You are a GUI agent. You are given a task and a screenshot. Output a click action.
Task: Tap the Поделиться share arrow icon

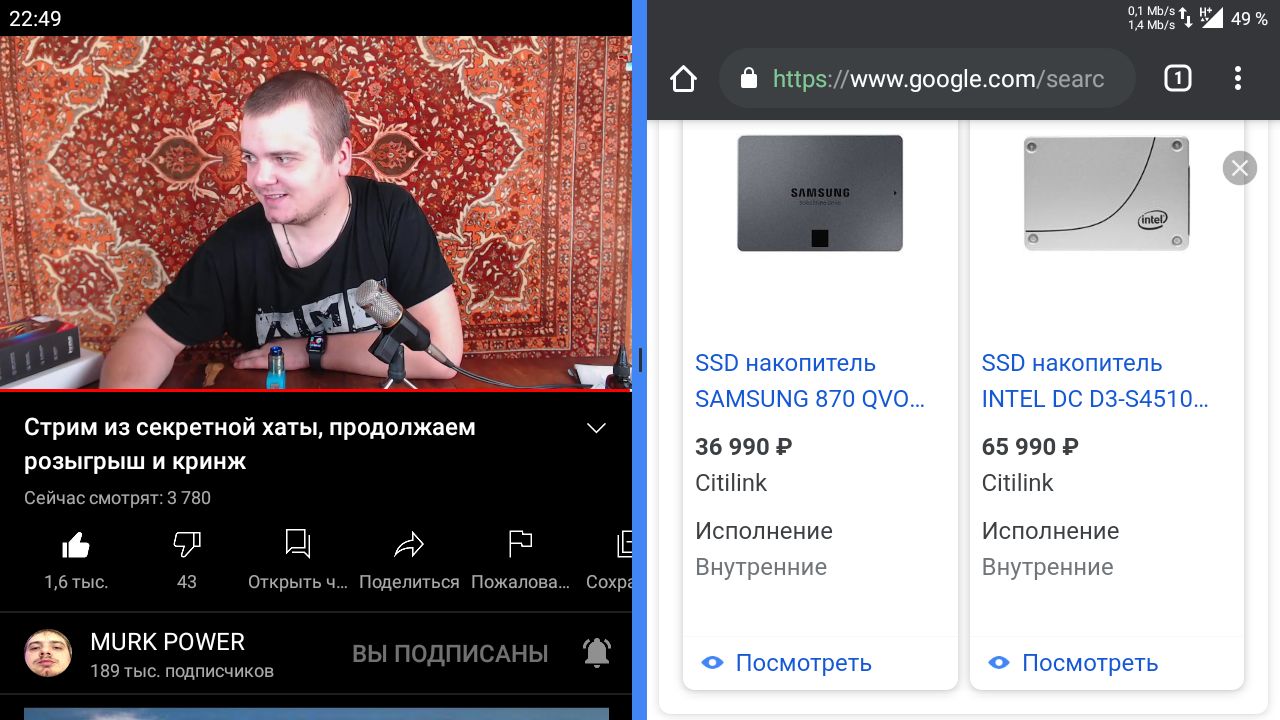pos(409,544)
